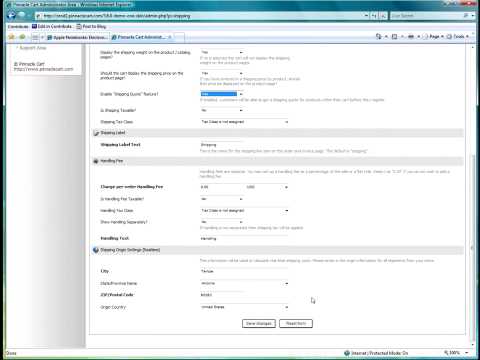Switch to the Apple Notebooks browser tab
The width and height of the screenshot is (480, 360).
pos(77,37)
